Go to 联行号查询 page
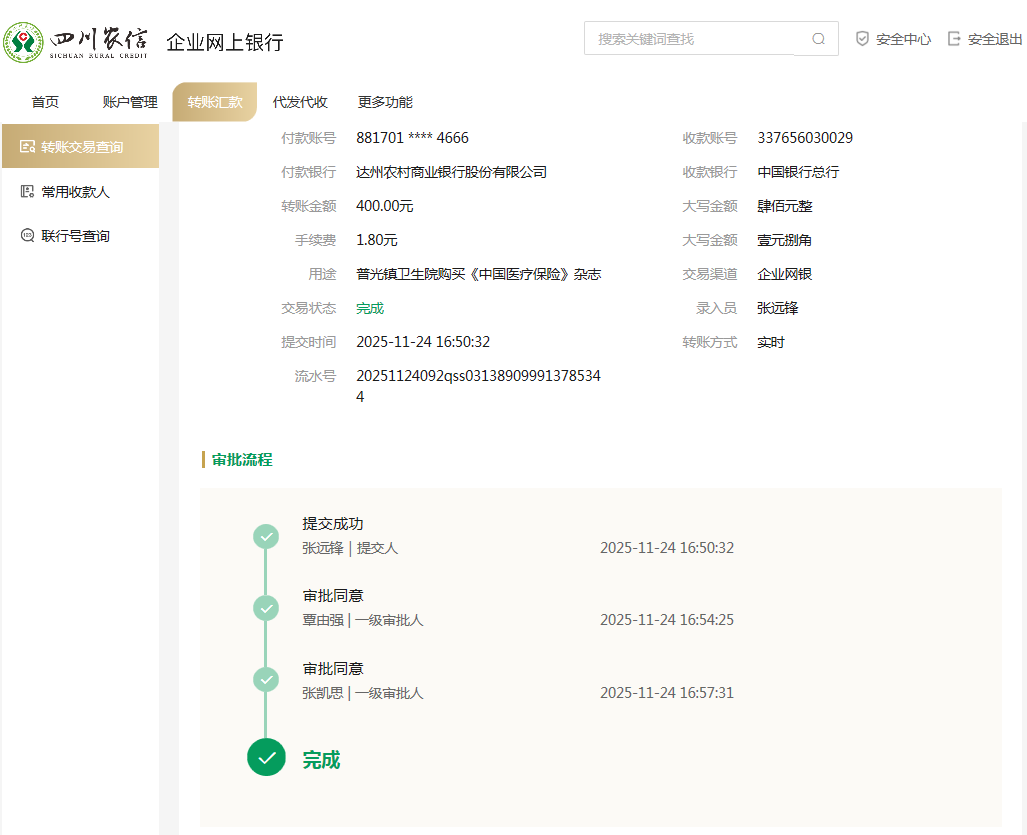This screenshot has width=1027, height=835. pyautogui.click(x=76, y=236)
